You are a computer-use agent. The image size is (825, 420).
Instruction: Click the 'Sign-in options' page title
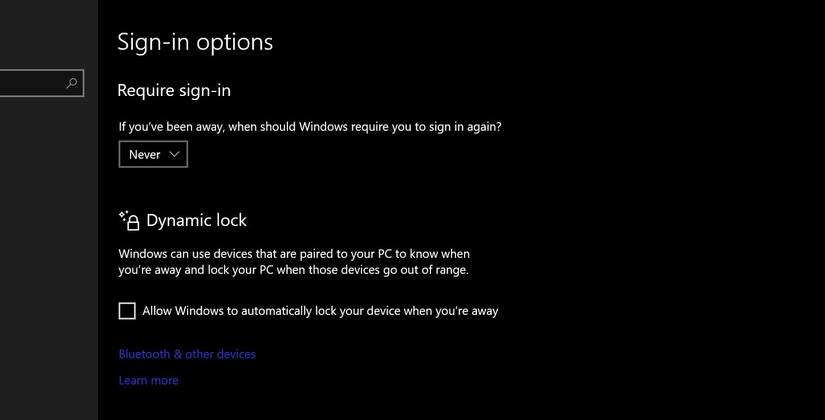coord(195,42)
